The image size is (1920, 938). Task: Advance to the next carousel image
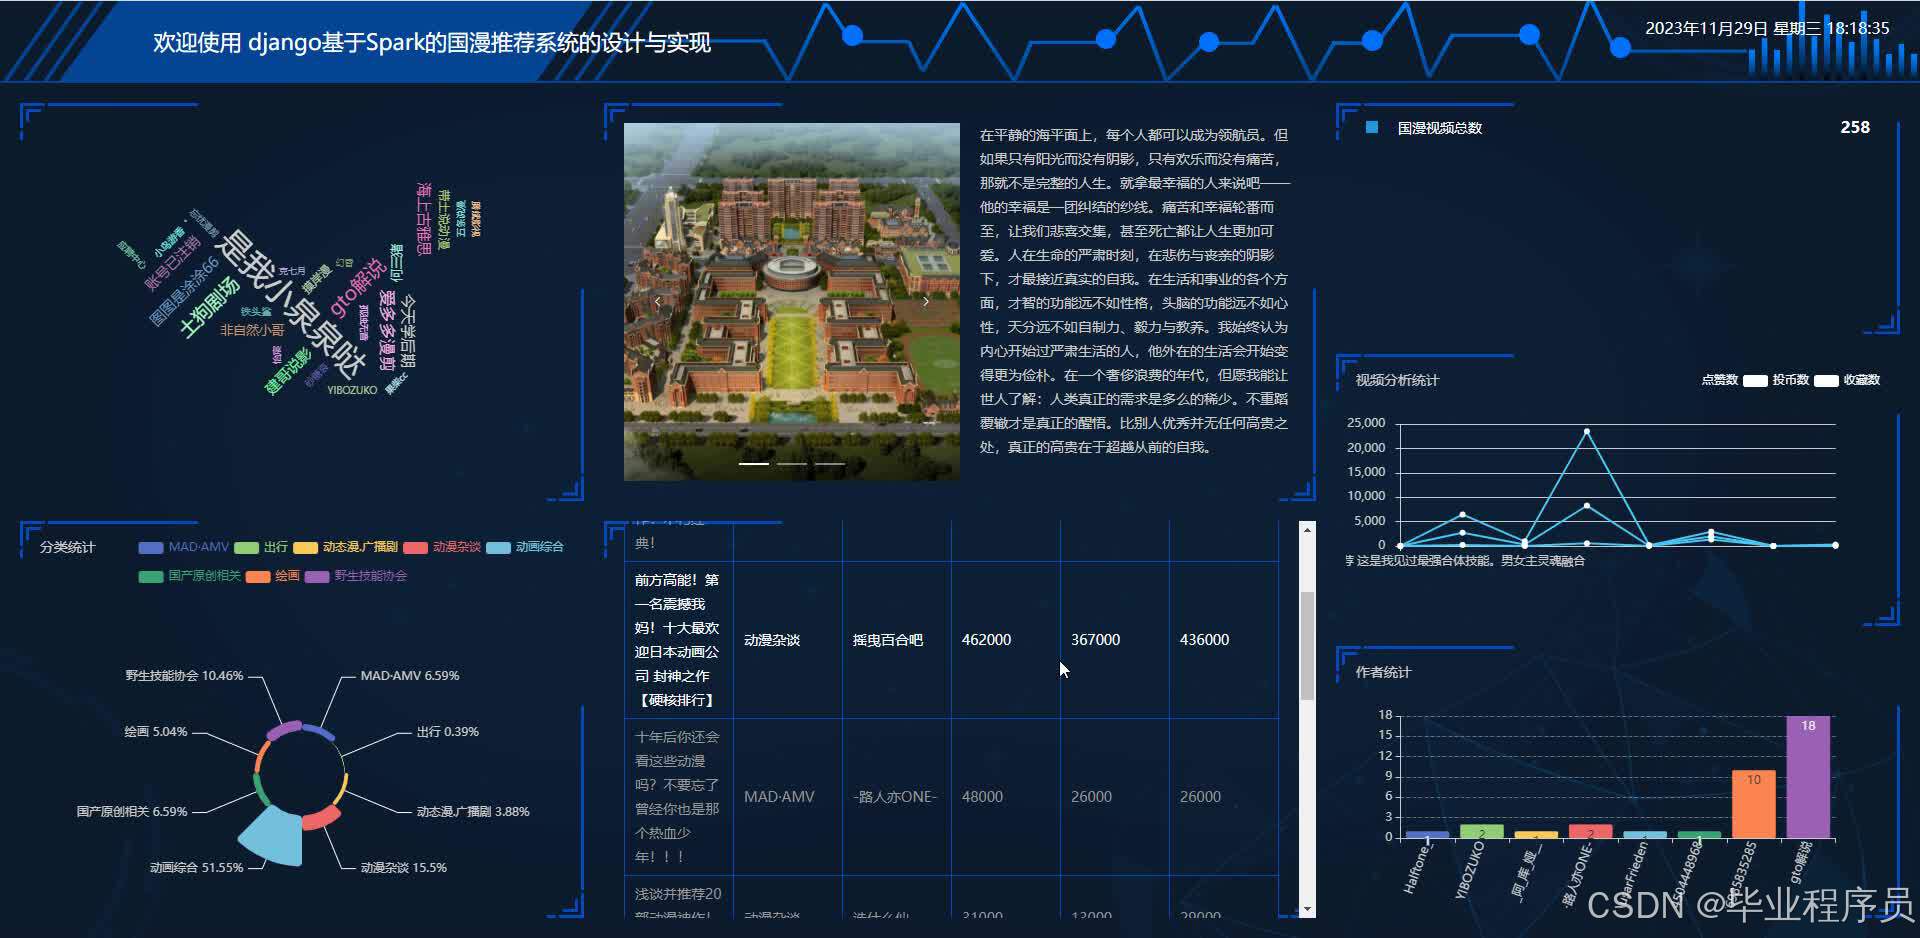926,301
